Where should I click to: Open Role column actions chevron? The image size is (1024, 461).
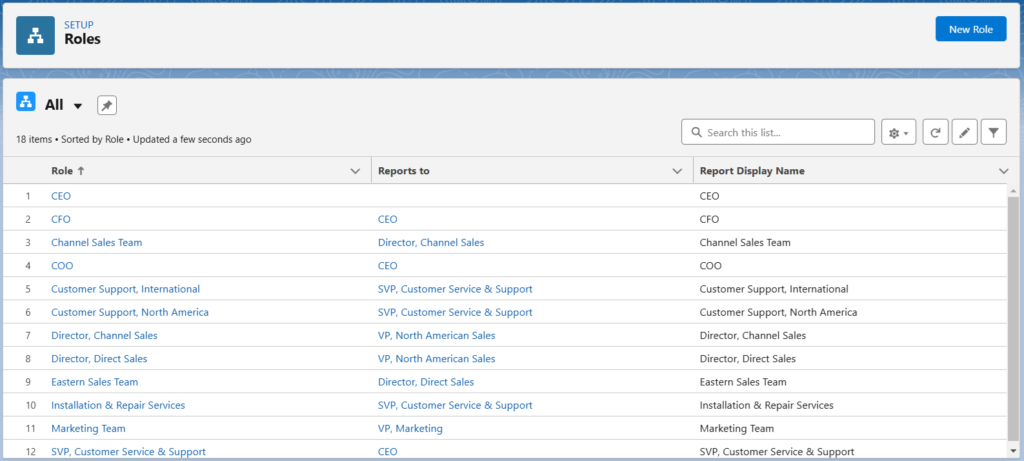click(x=355, y=171)
